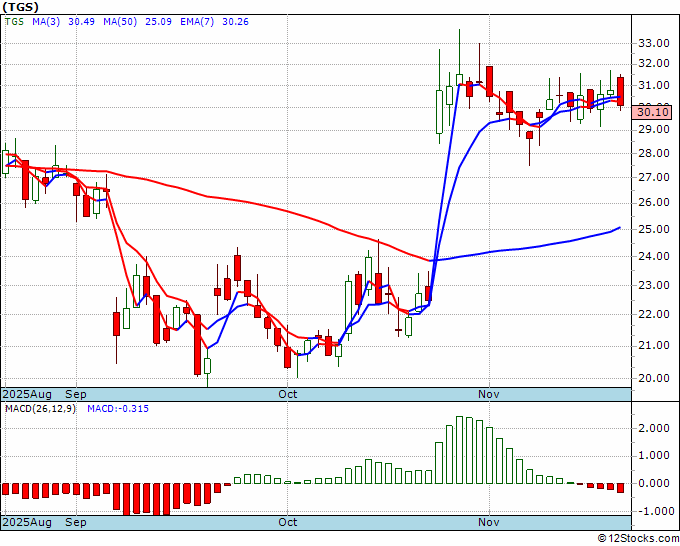The width and height of the screenshot is (680, 546).
Task: Click the MACD:-0.315 value label
Action: pyautogui.click(x=118, y=409)
